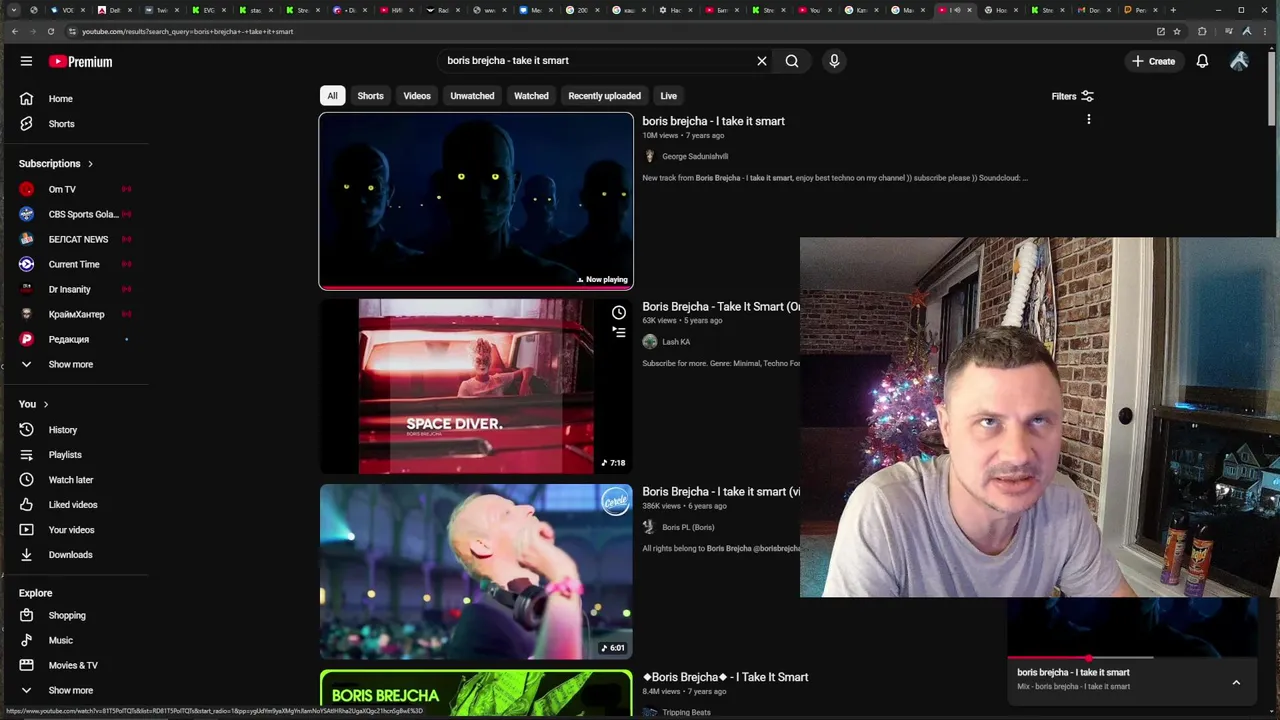Select the All filter chip
Image resolution: width=1280 pixels, height=720 pixels.
332,96
